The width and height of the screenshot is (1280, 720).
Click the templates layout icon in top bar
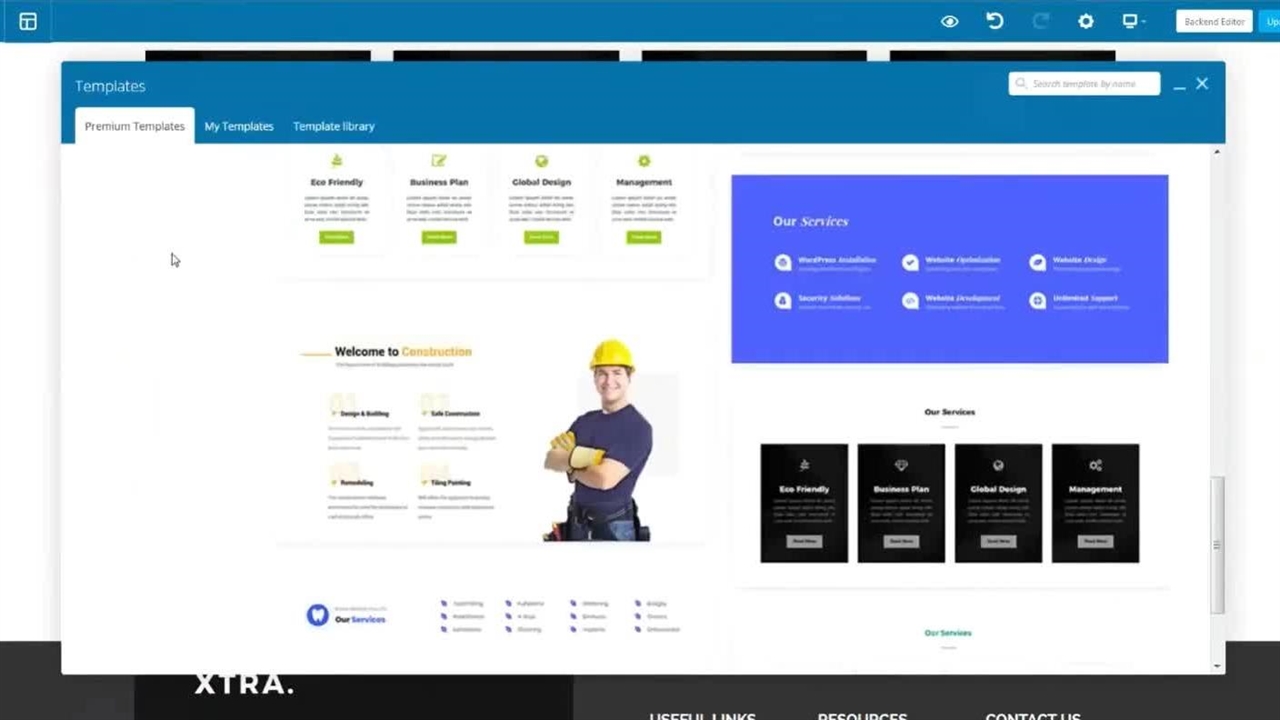tap(28, 21)
